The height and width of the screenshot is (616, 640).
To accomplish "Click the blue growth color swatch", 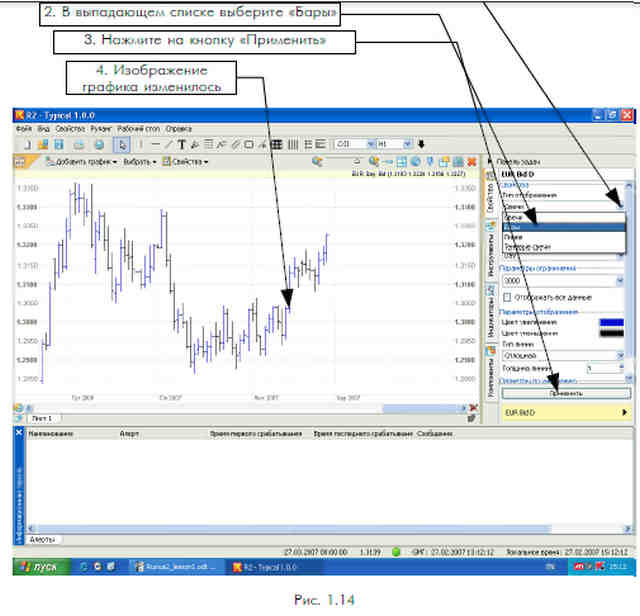I will pyautogui.click(x=611, y=322).
